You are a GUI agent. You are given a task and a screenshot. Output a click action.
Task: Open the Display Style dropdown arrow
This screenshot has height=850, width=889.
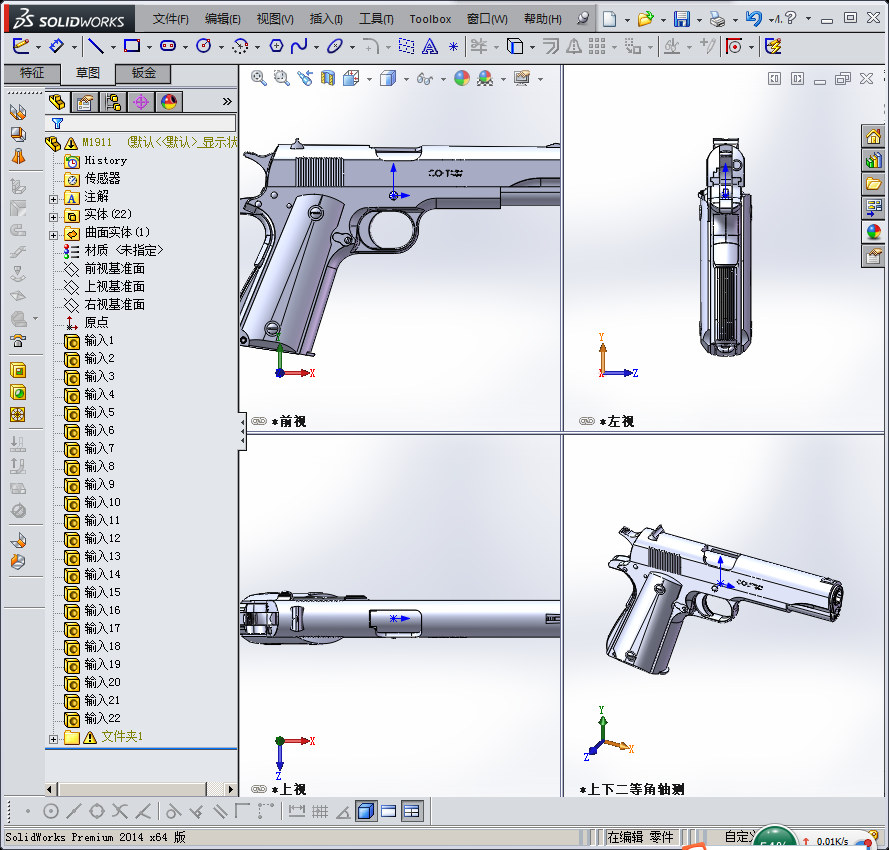tap(406, 78)
